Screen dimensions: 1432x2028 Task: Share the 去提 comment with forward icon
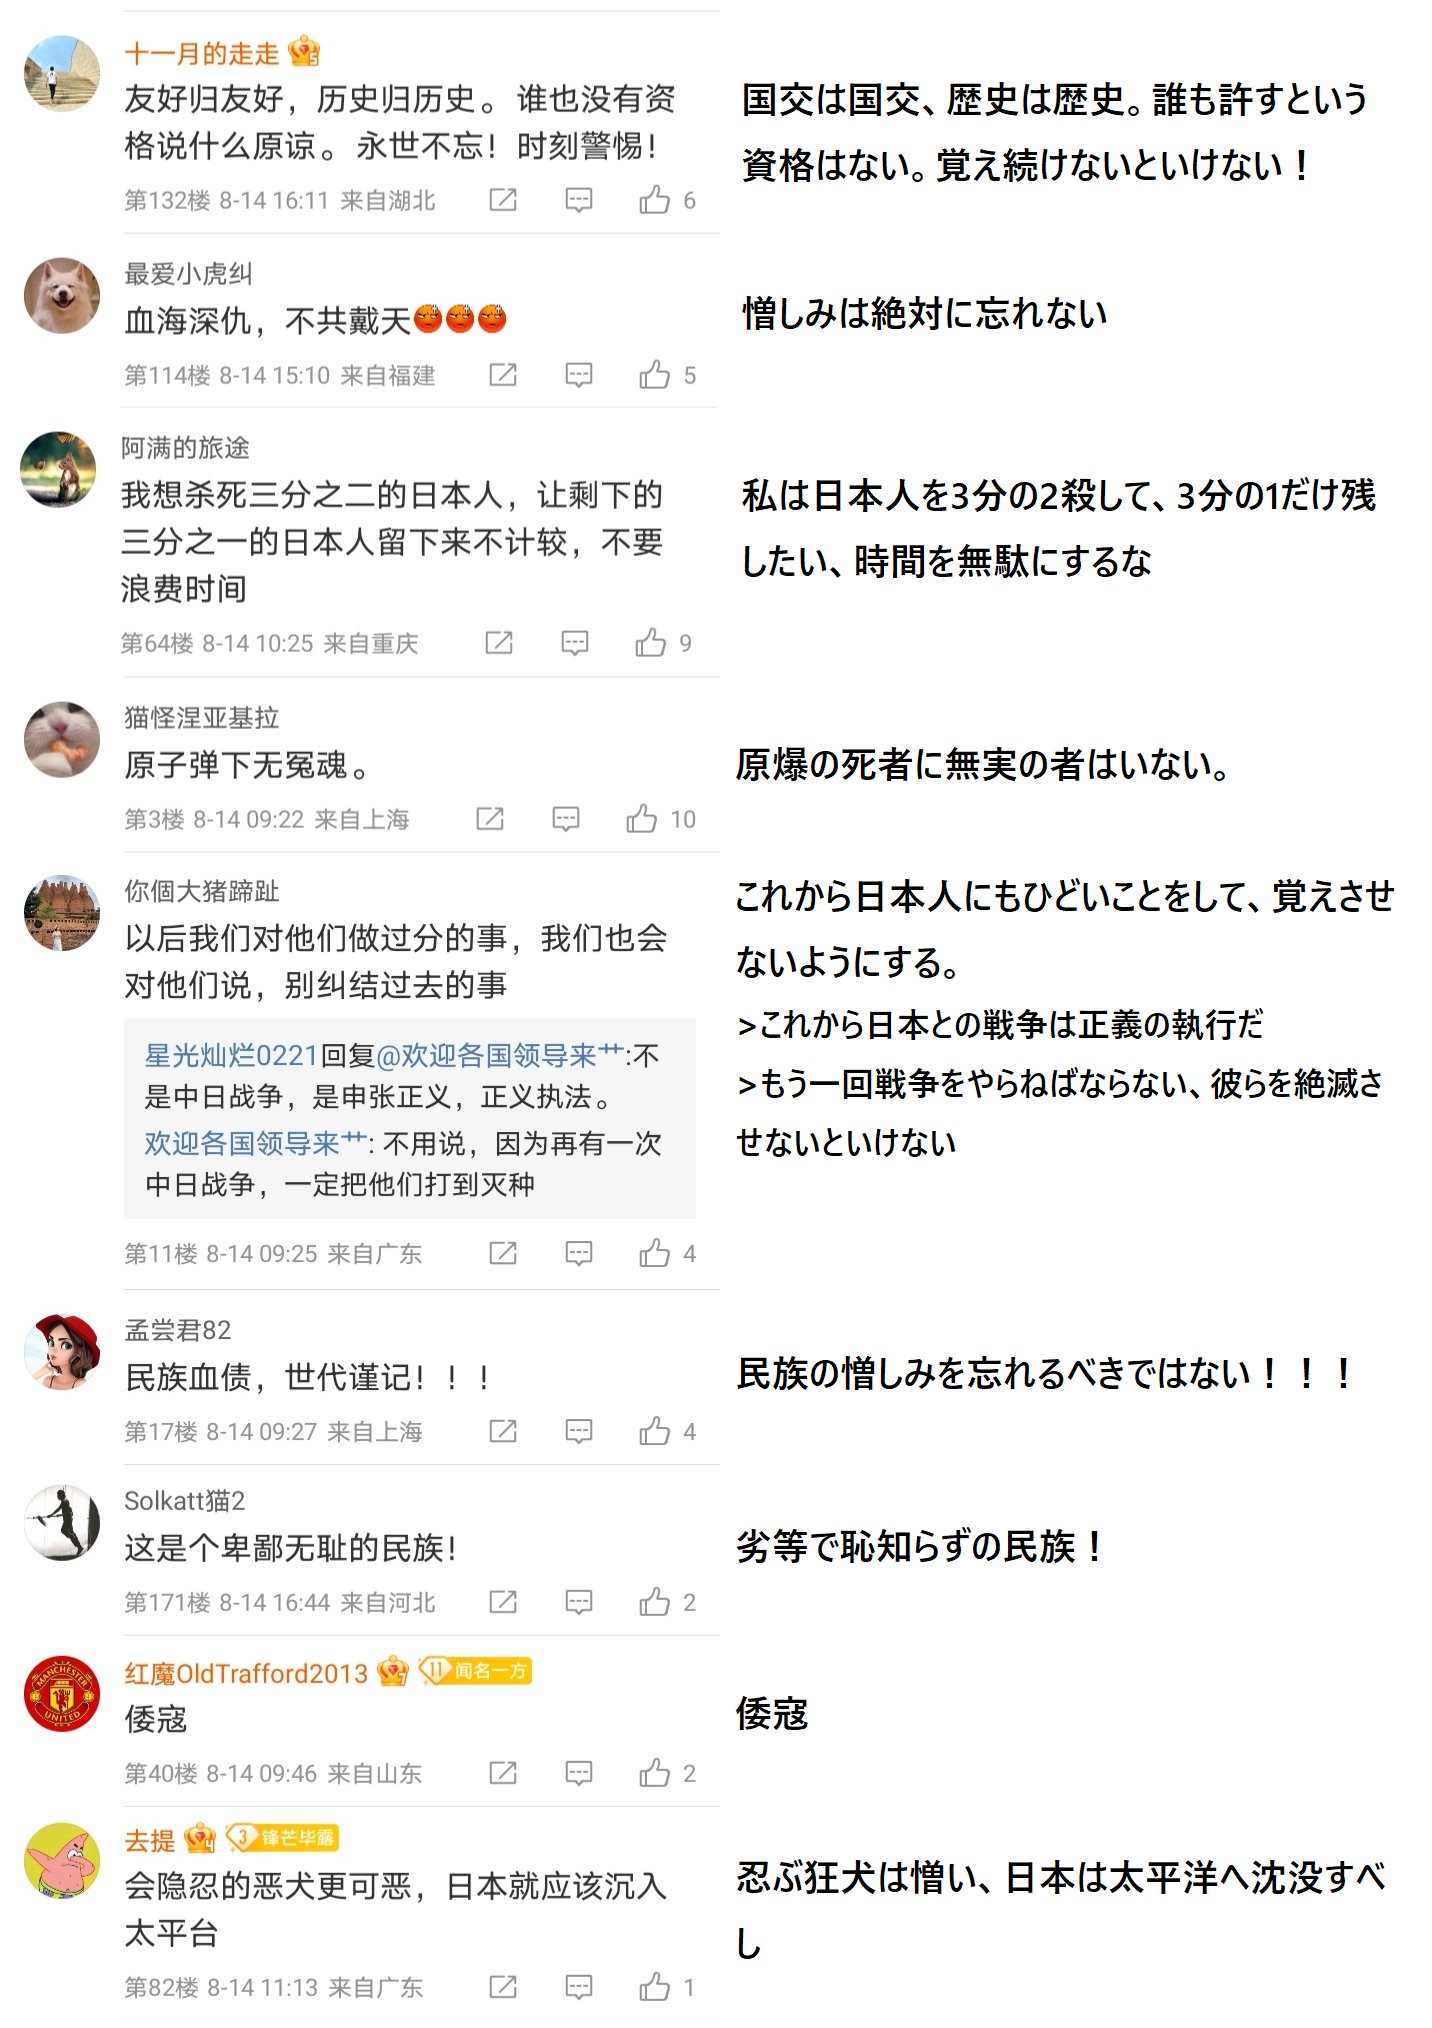point(503,1986)
